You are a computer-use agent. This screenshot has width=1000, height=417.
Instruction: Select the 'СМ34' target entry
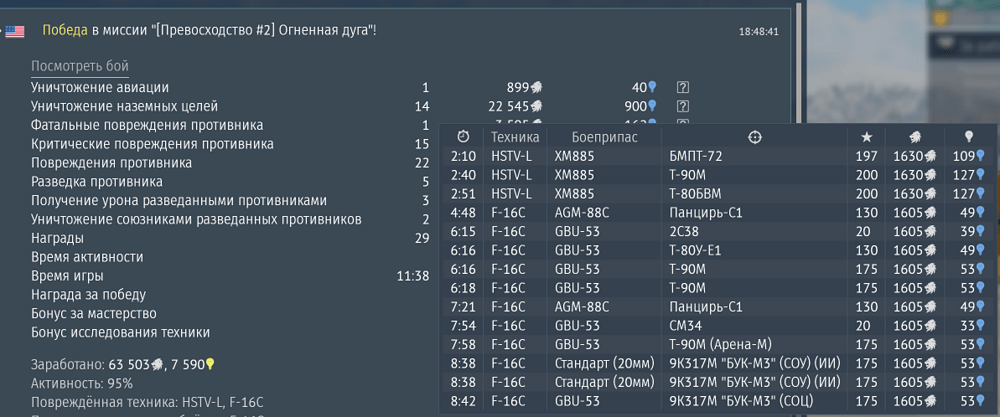(682, 326)
